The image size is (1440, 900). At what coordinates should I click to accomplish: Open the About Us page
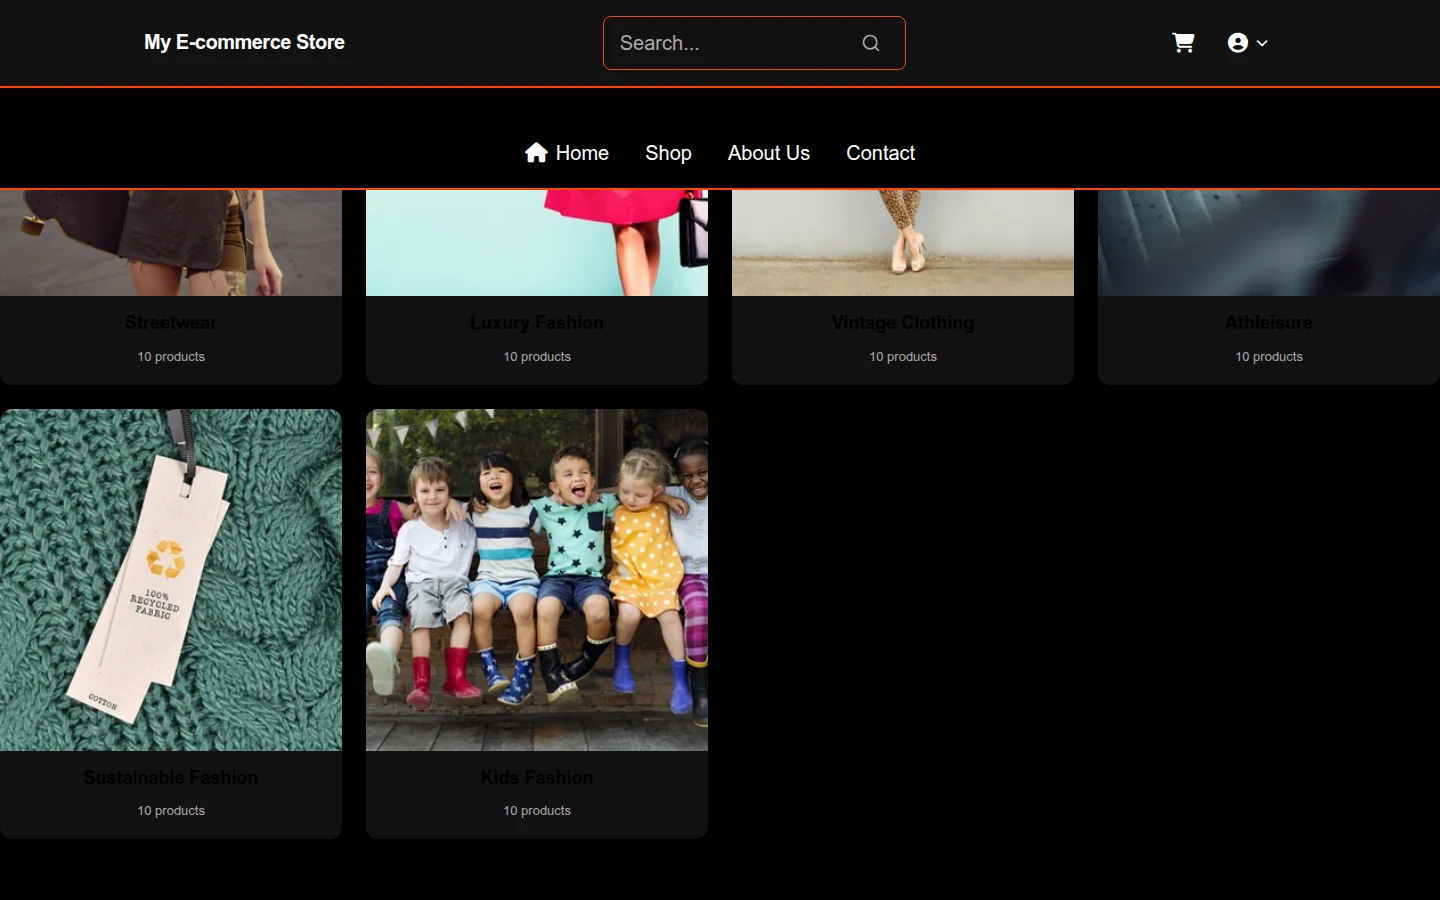(769, 153)
